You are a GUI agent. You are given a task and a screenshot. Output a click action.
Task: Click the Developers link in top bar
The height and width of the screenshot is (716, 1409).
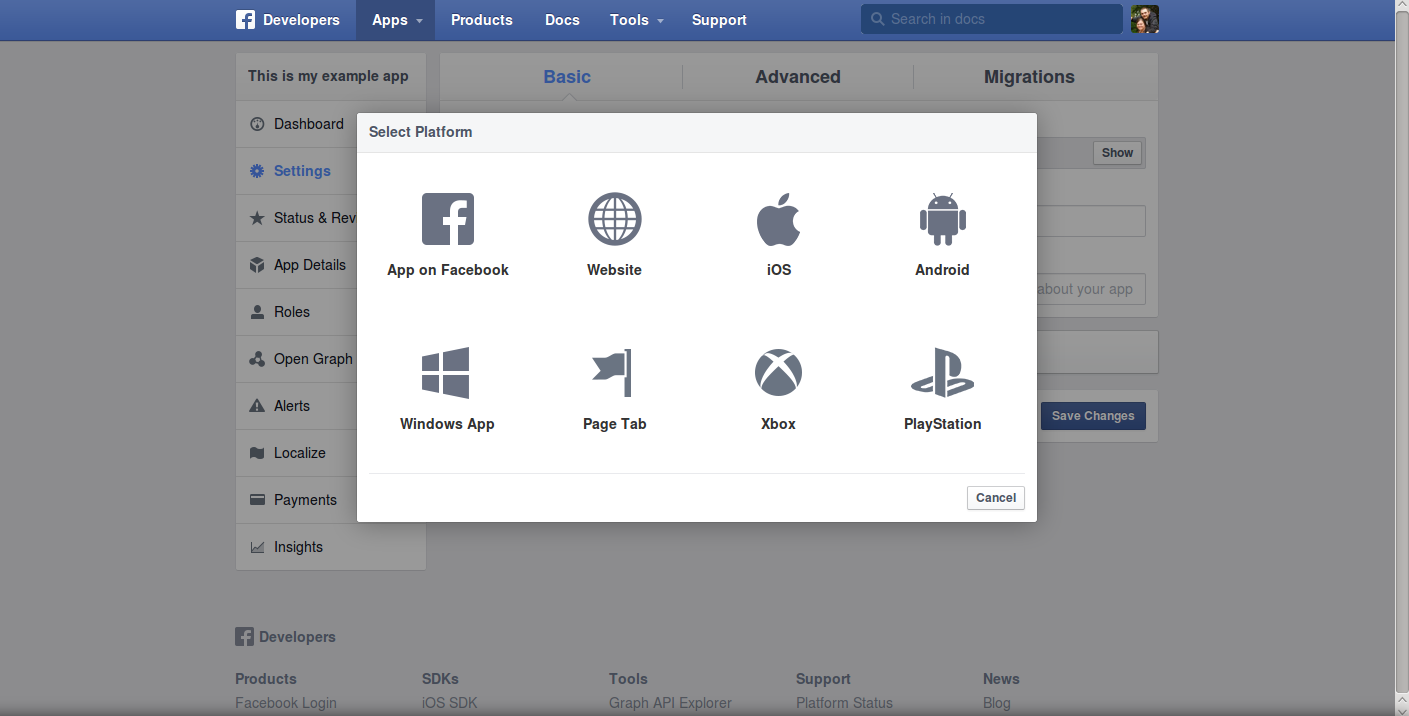[301, 20]
